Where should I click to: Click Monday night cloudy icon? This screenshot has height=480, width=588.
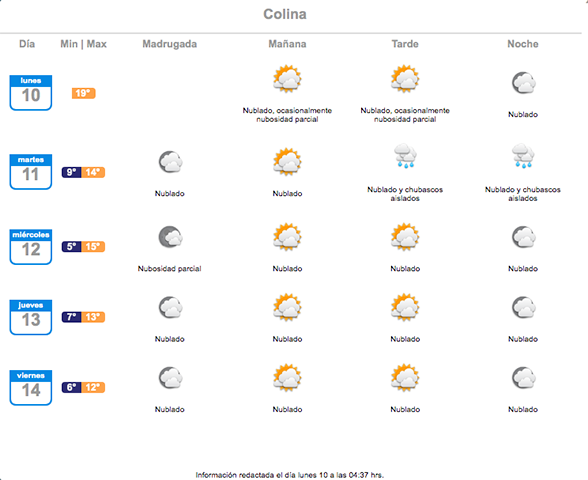pyautogui.click(x=524, y=83)
